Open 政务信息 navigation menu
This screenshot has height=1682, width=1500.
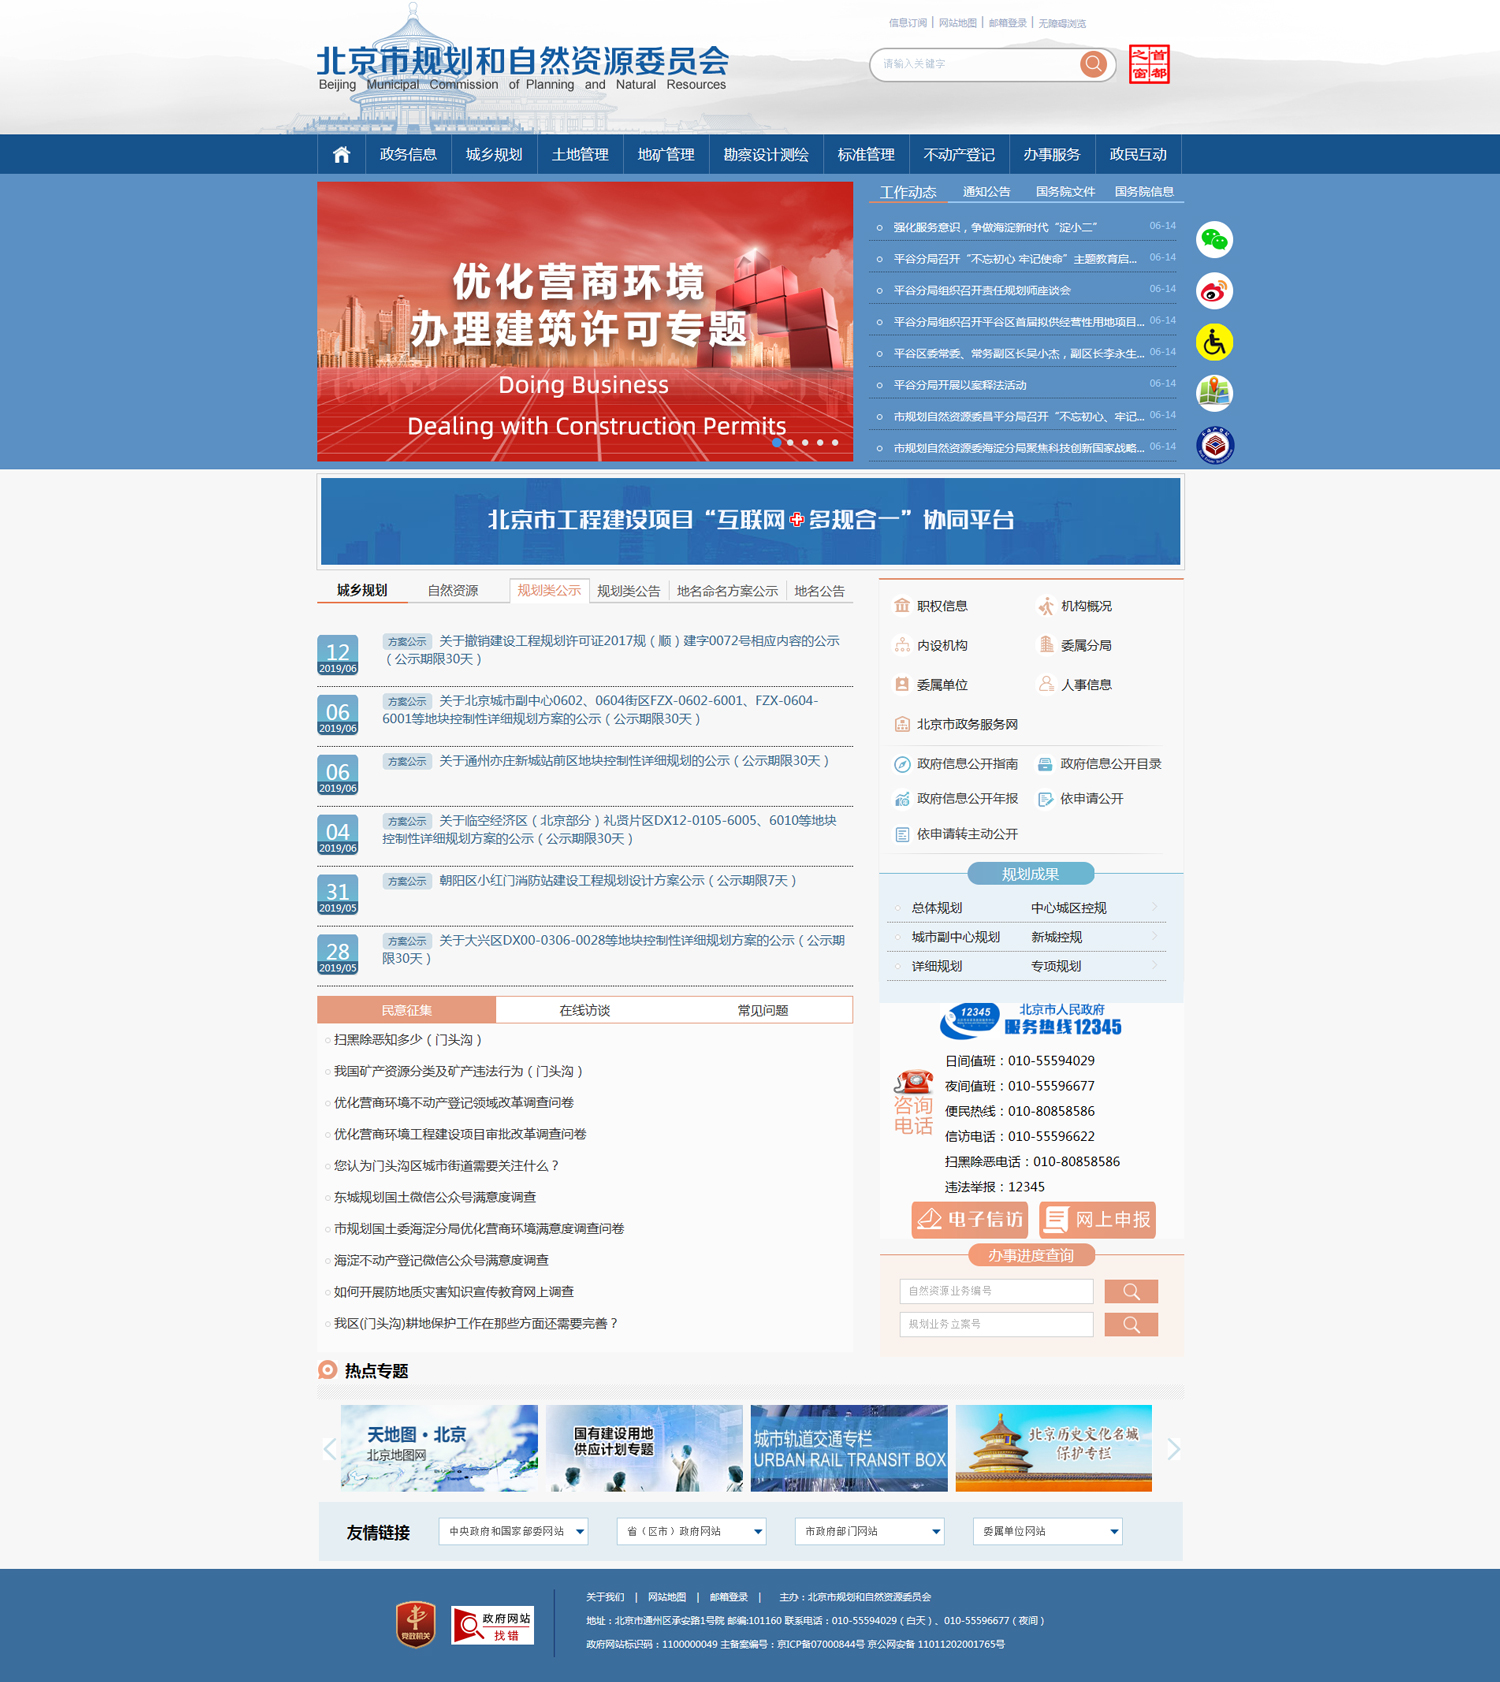tap(408, 154)
